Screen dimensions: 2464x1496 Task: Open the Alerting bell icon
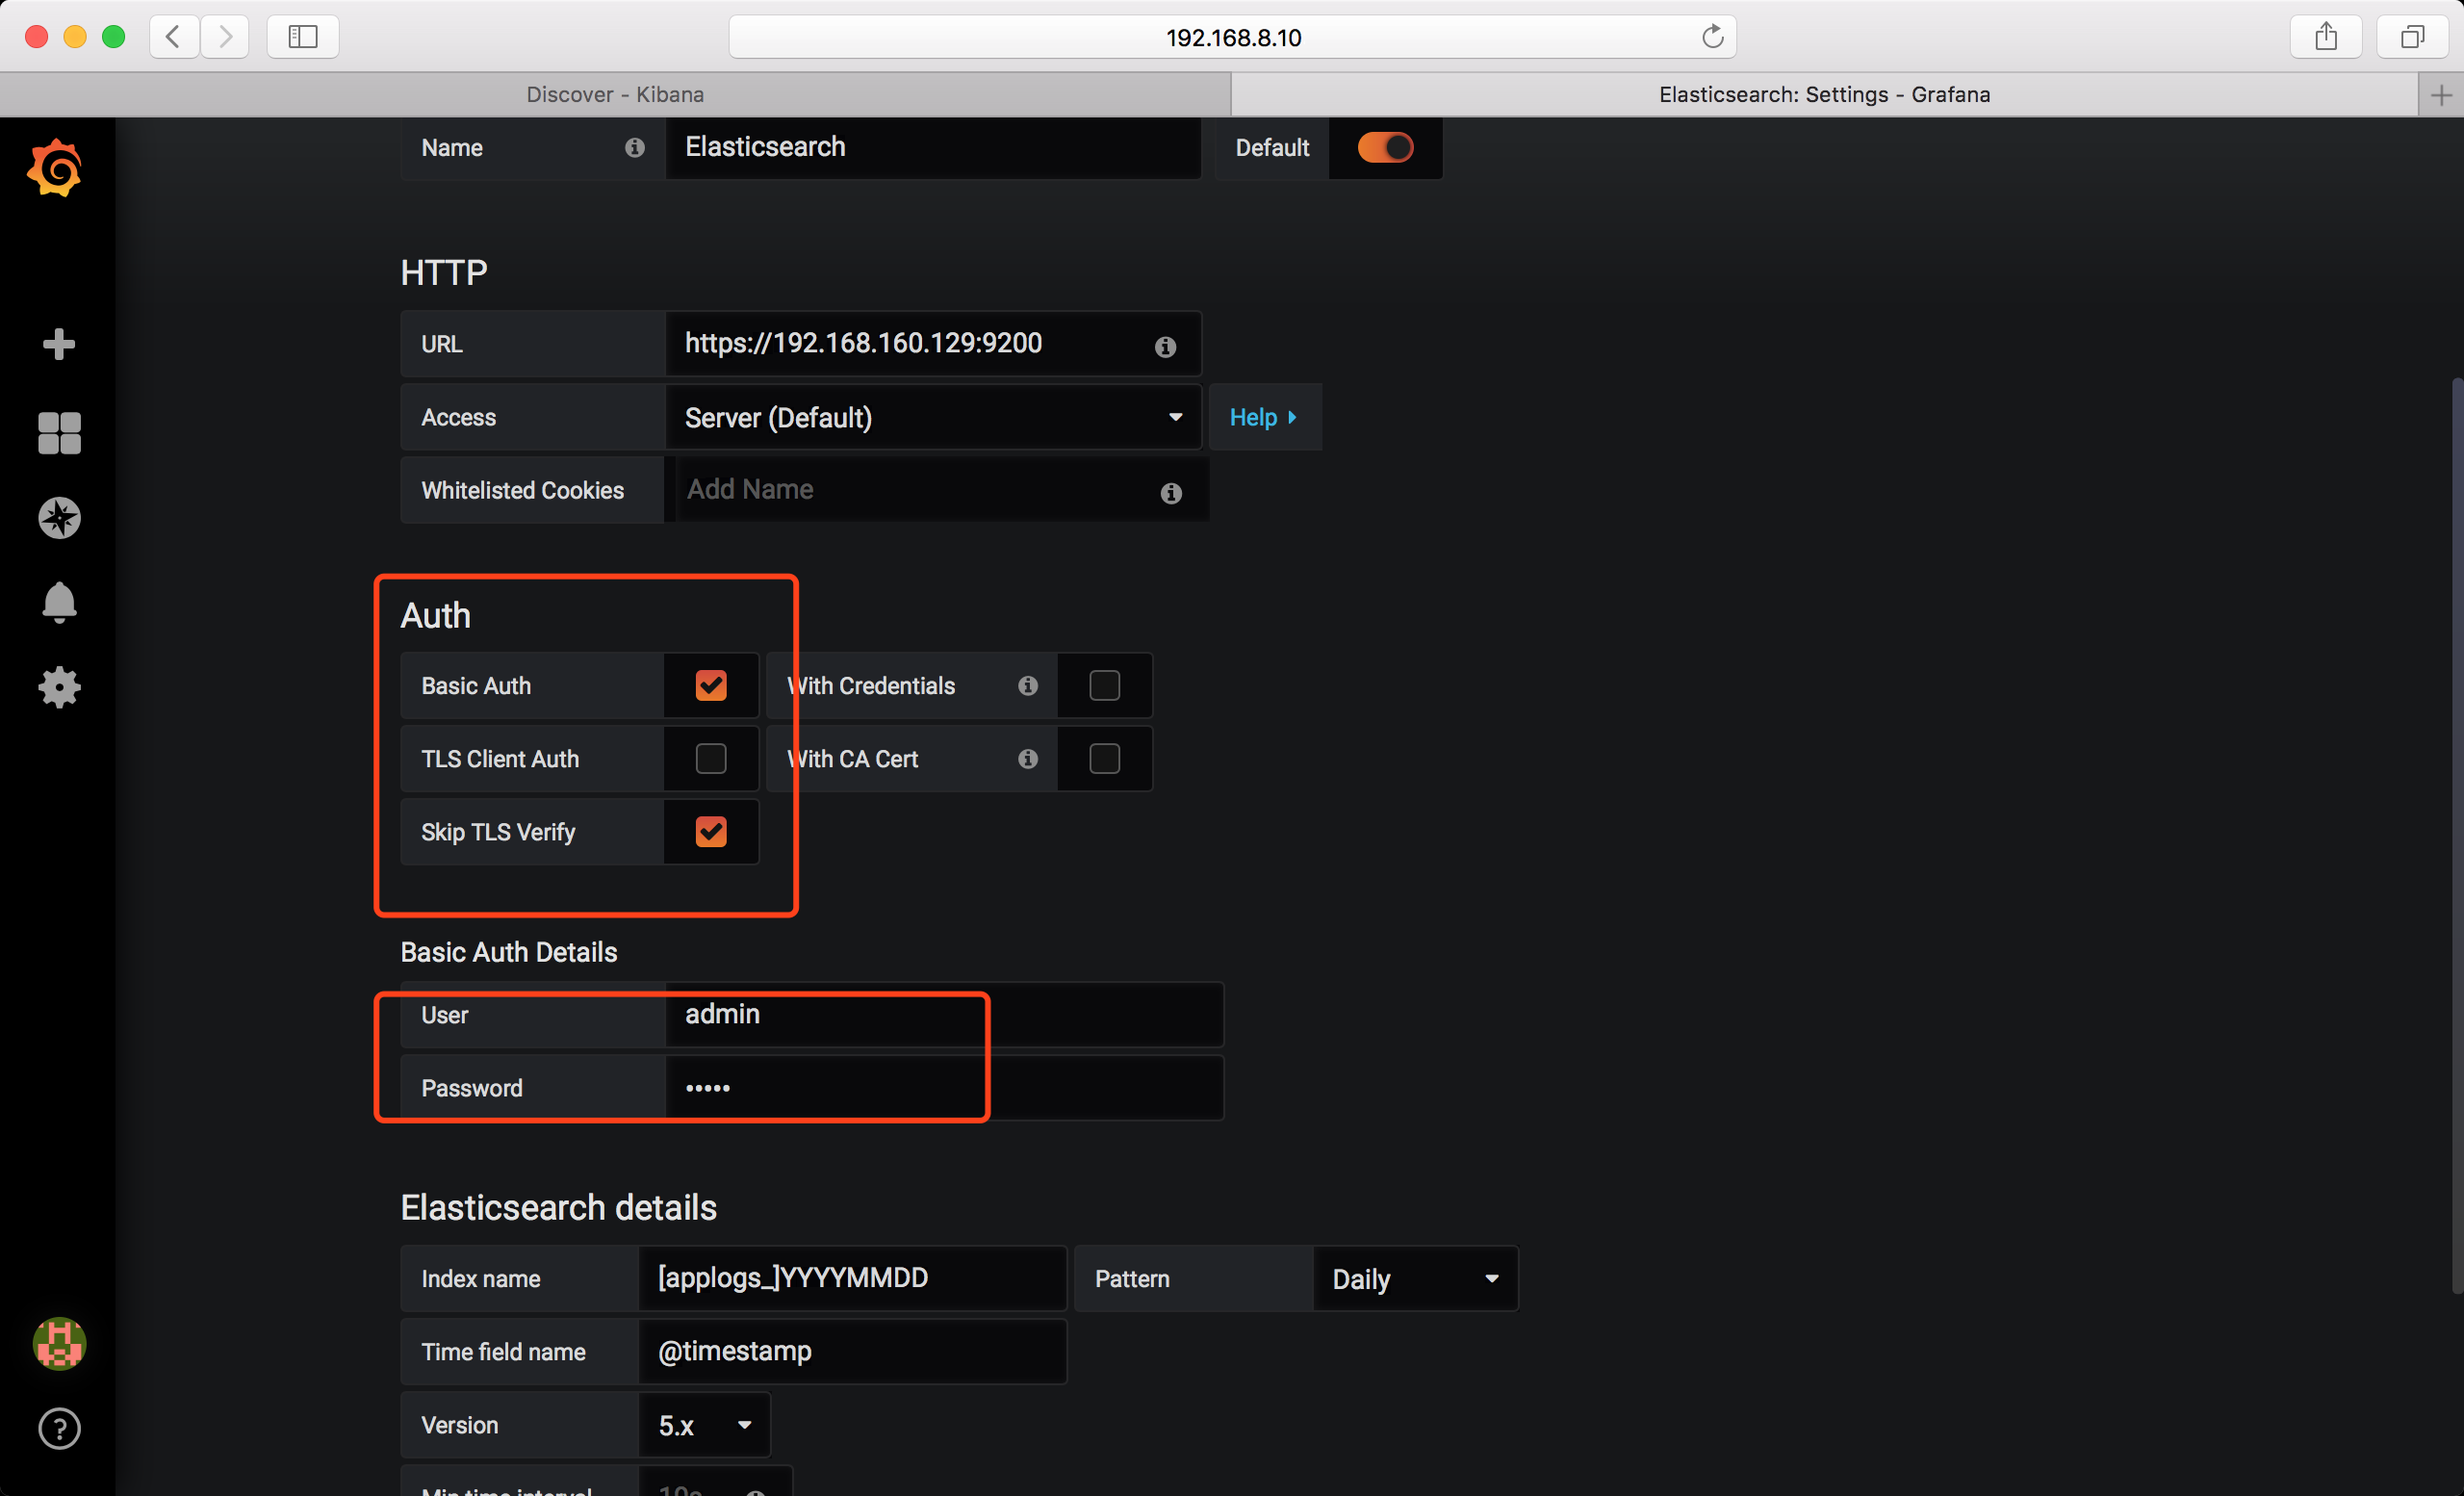coord(59,602)
